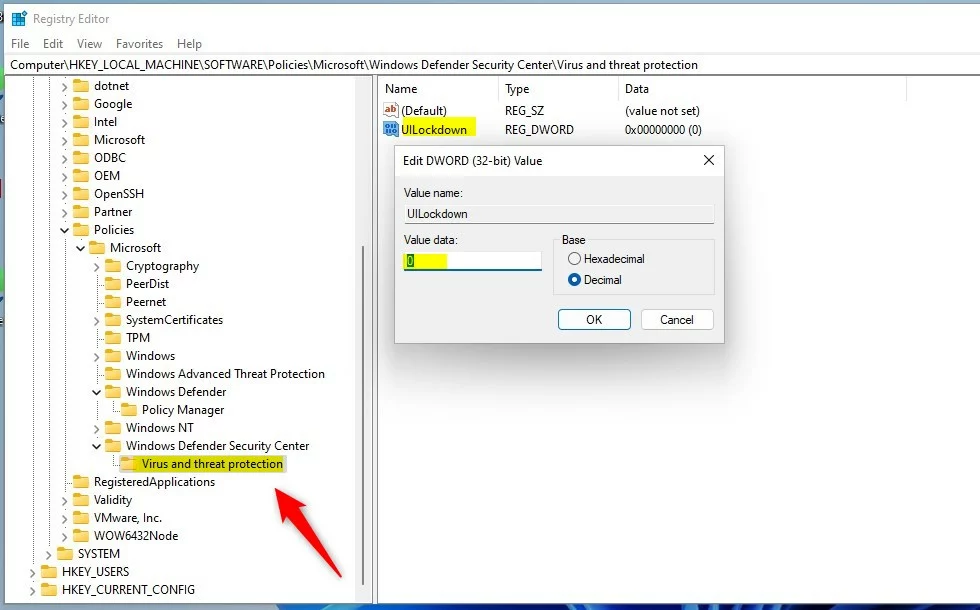
Task: Select the UILockdown value name
Action: (x=434, y=129)
